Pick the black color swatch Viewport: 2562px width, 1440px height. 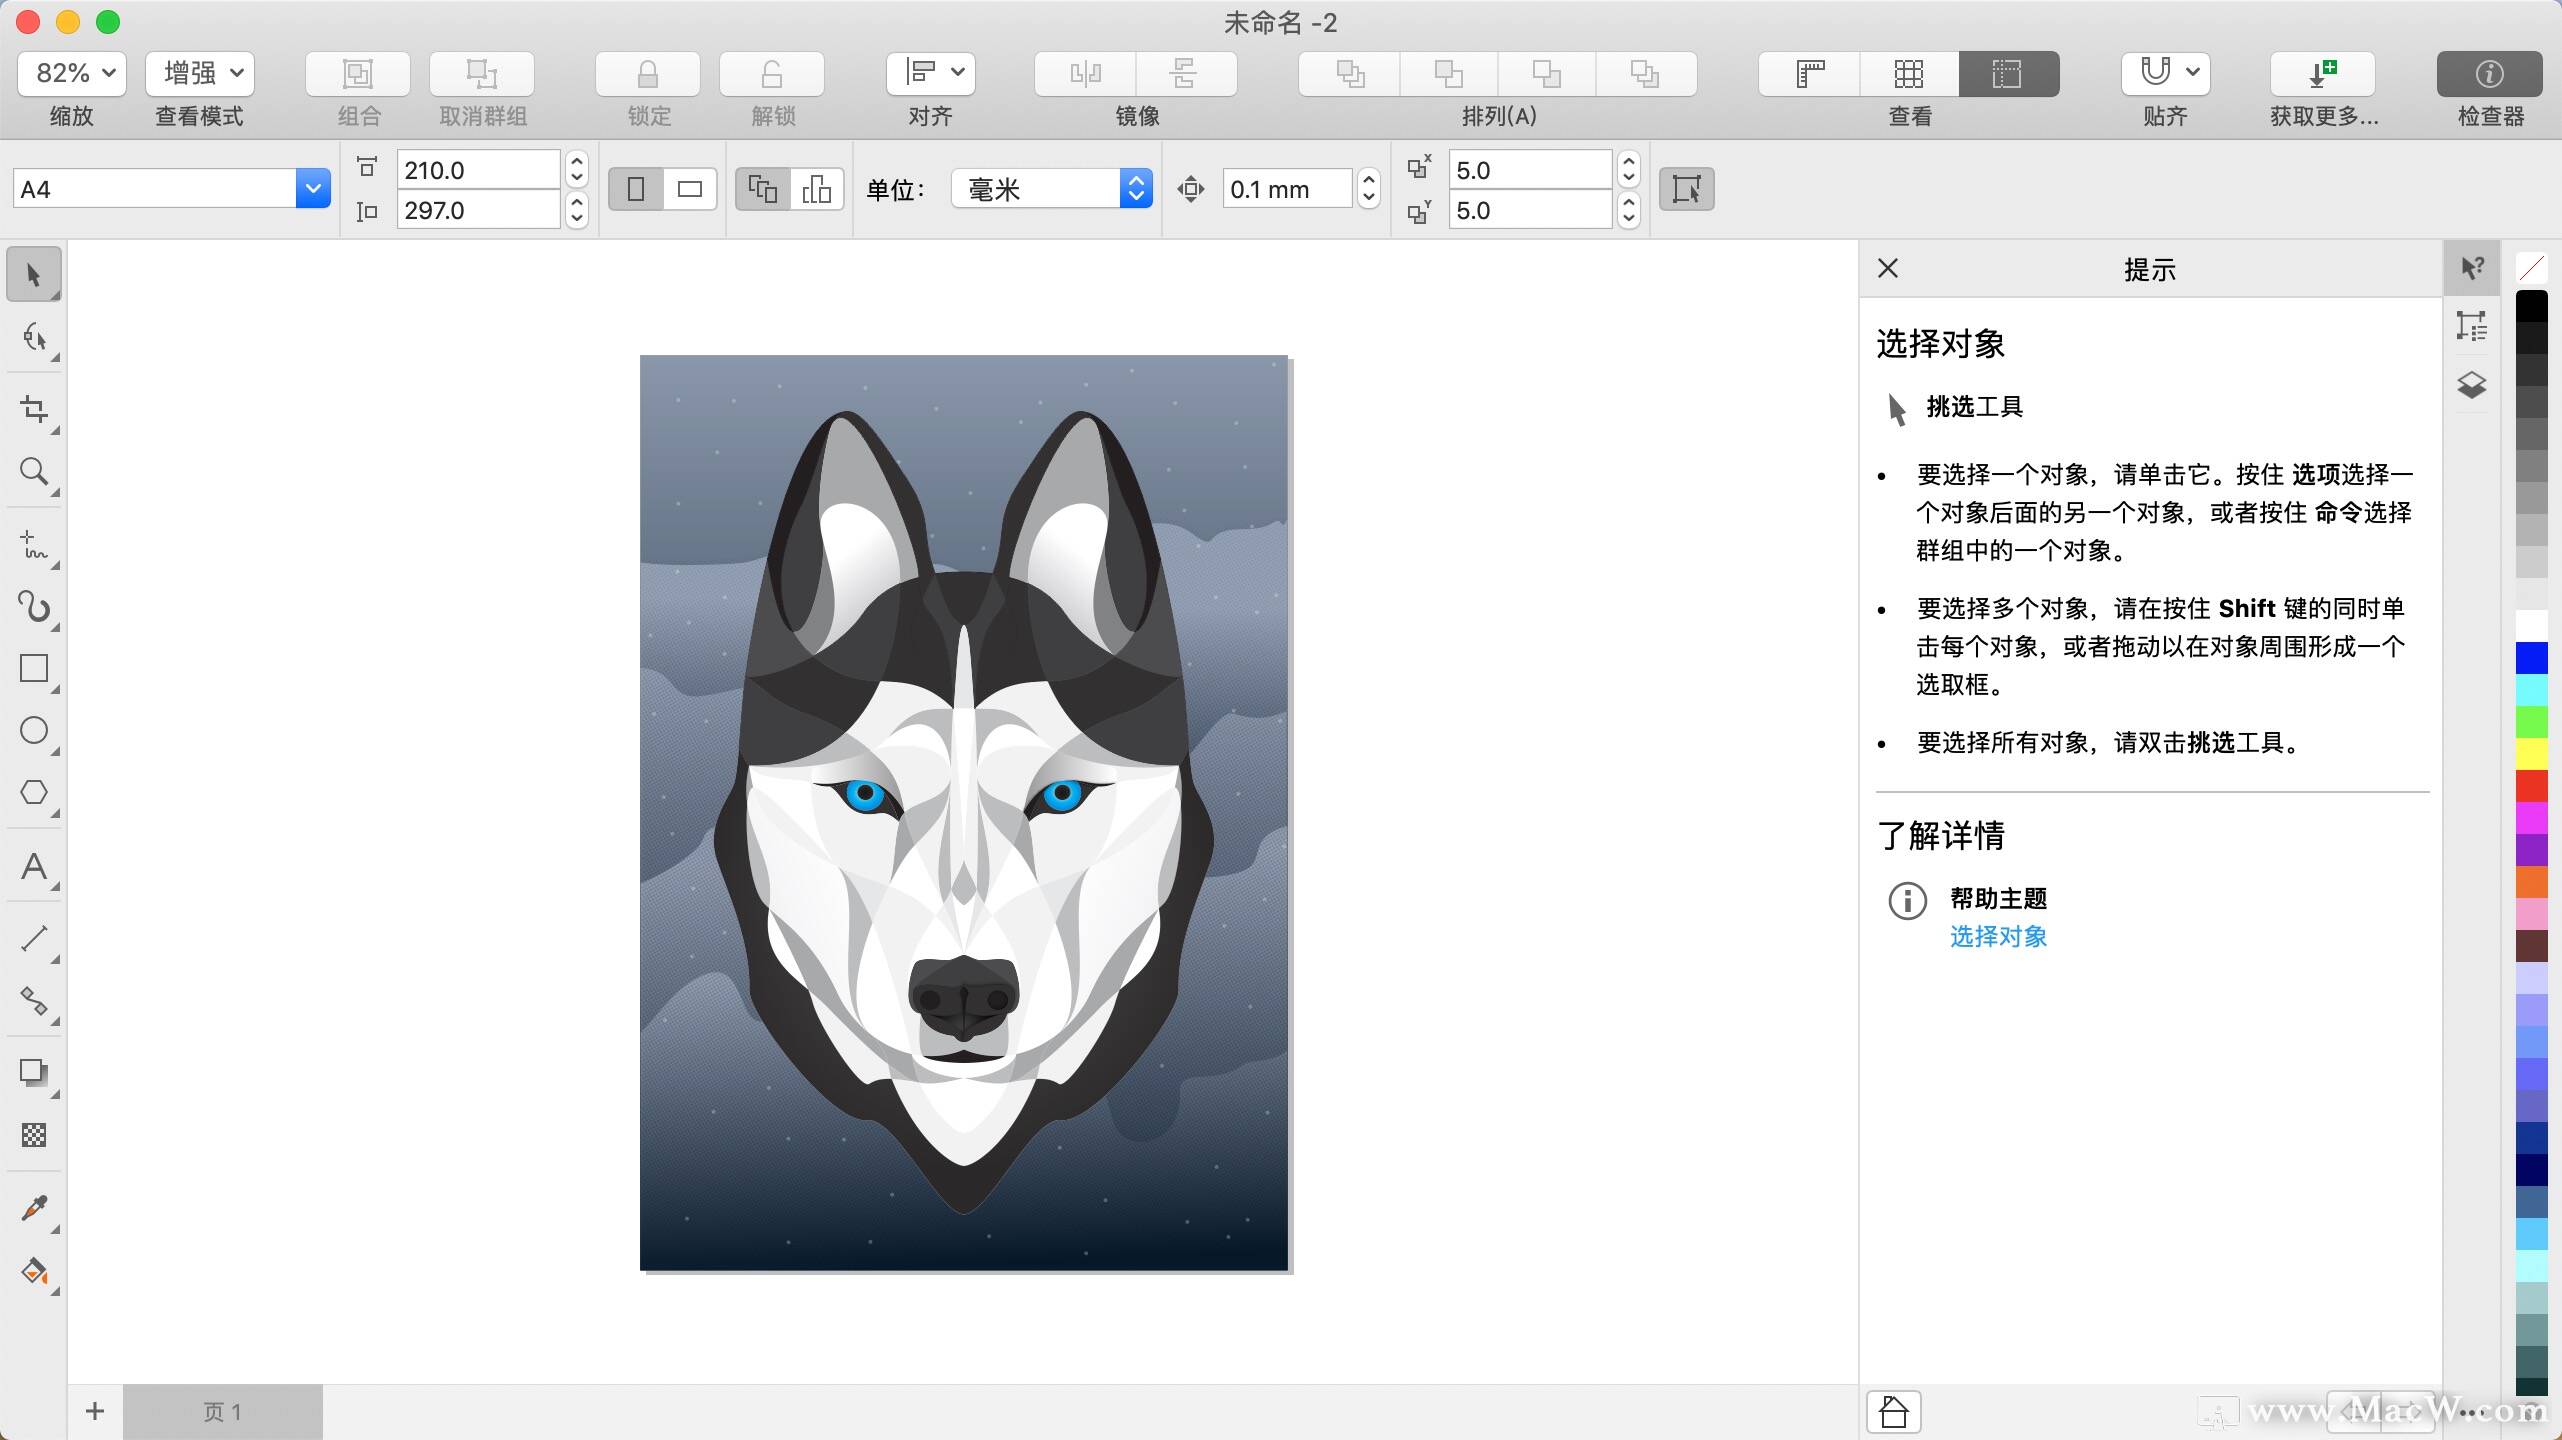point(2531,306)
